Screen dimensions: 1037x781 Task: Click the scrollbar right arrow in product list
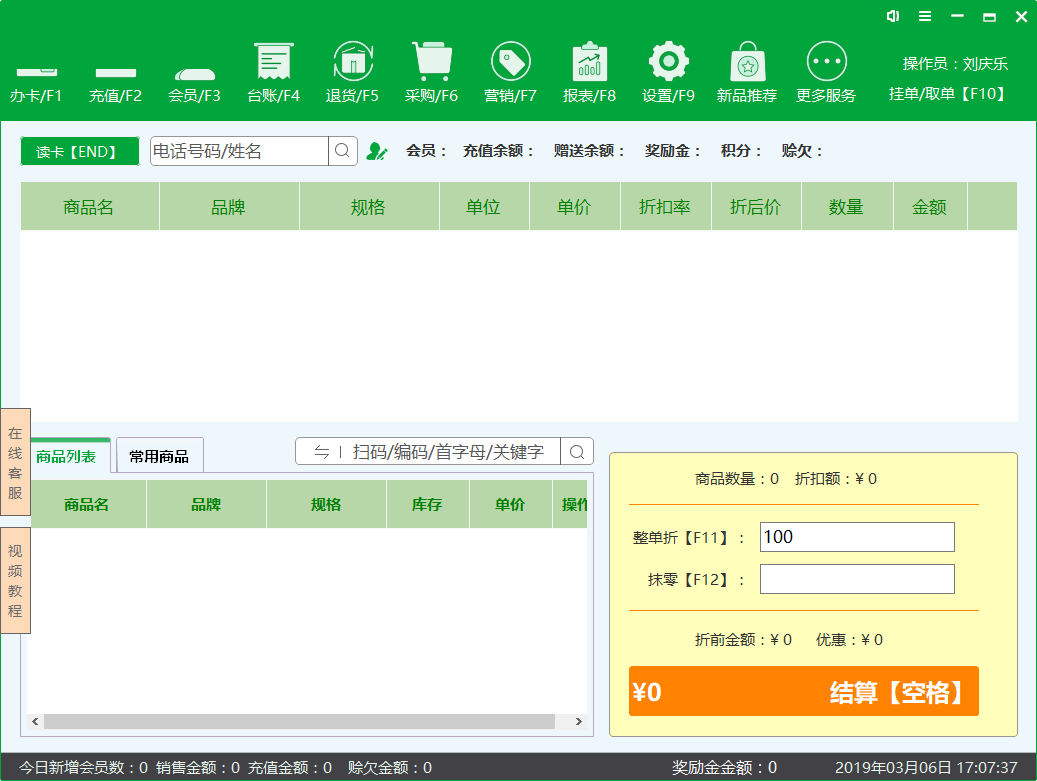pyautogui.click(x=579, y=721)
